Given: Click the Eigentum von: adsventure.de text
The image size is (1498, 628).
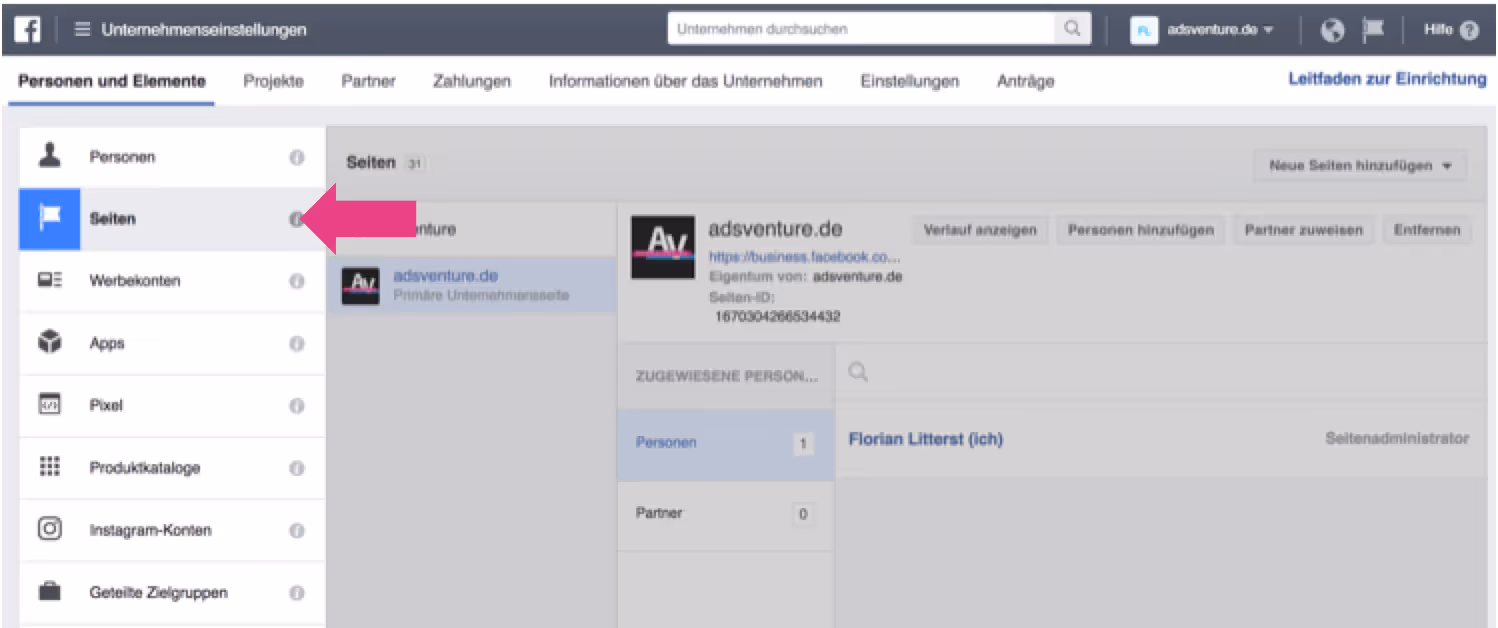Looking at the screenshot, I should tap(805, 277).
